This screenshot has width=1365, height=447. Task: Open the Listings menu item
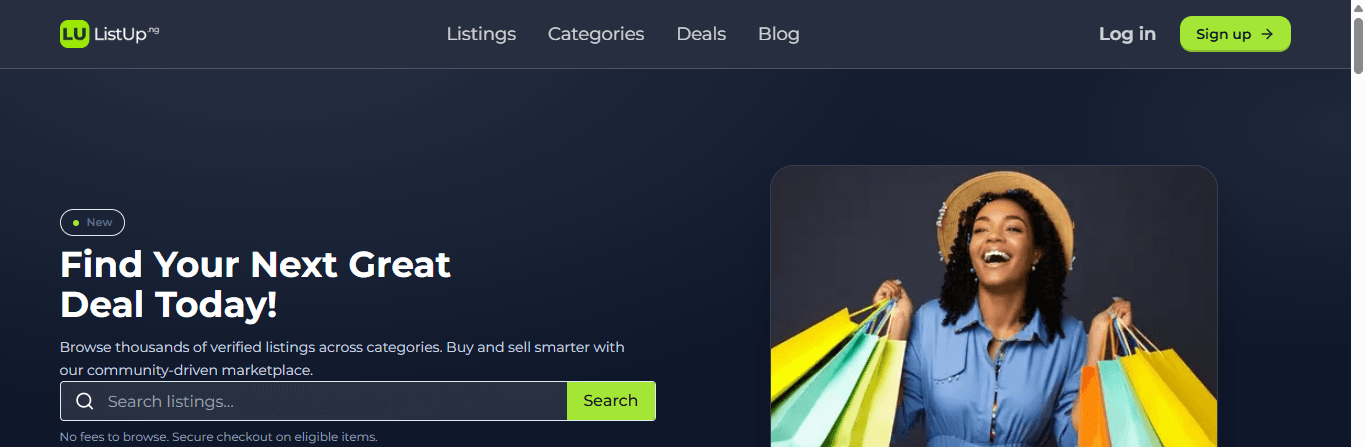tap(481, 34)
